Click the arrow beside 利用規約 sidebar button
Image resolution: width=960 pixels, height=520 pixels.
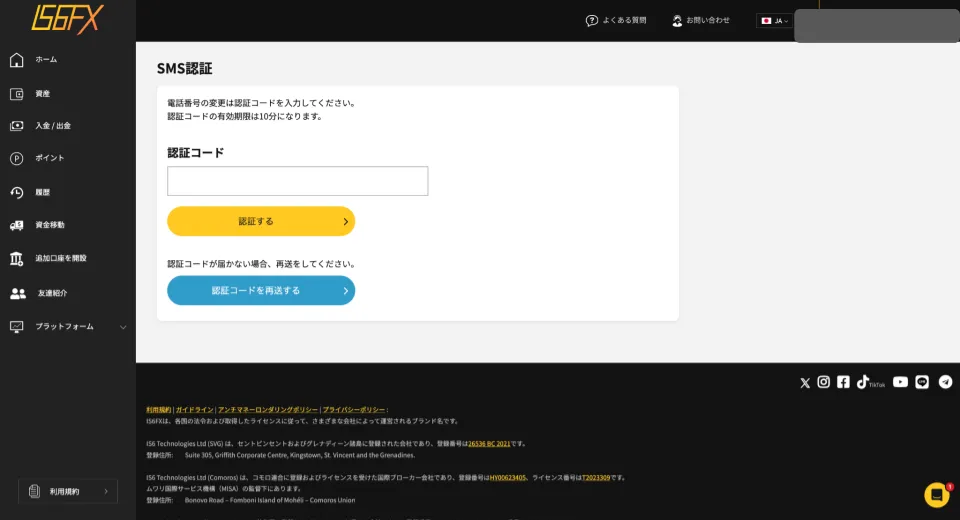(106, 491)
